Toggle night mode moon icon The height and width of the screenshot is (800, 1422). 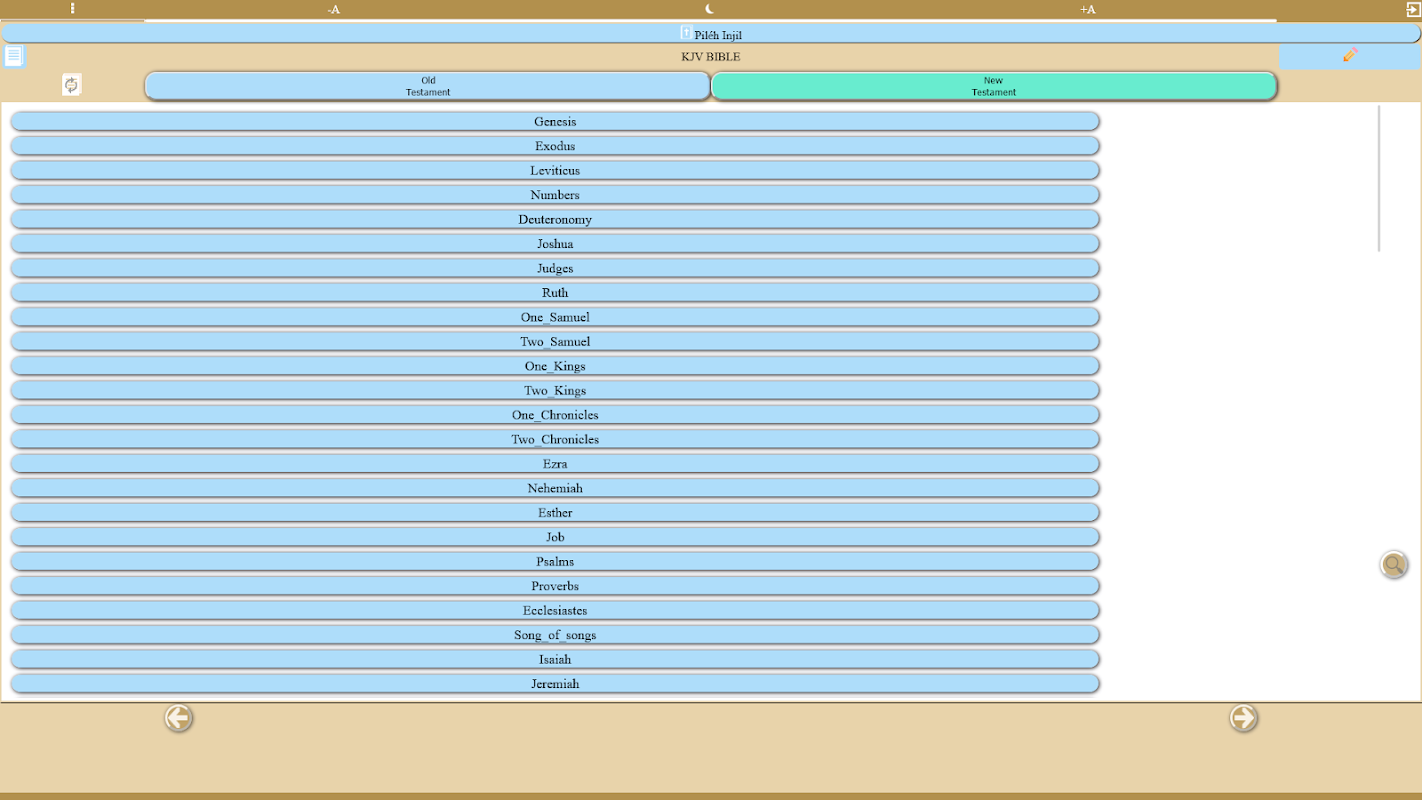710,9
